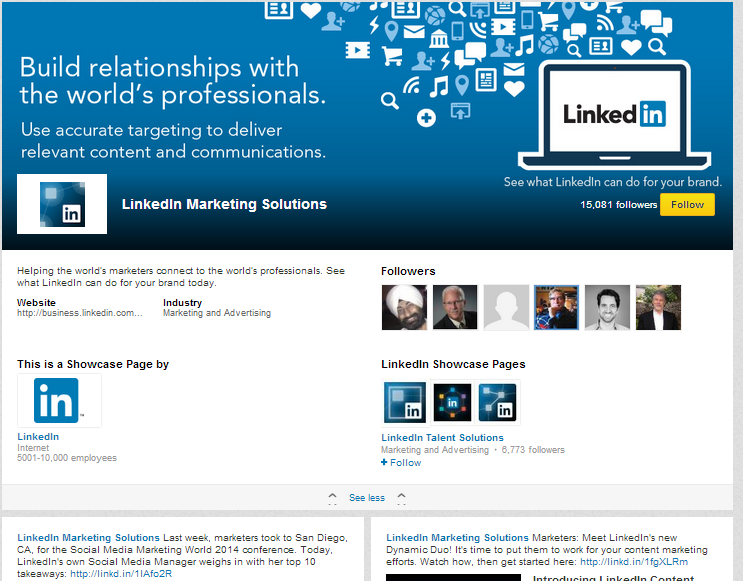Screen dimensions: 743x581
Task: Click the LinkedIn Showcase Pages heading
Action: click(453, 364)
